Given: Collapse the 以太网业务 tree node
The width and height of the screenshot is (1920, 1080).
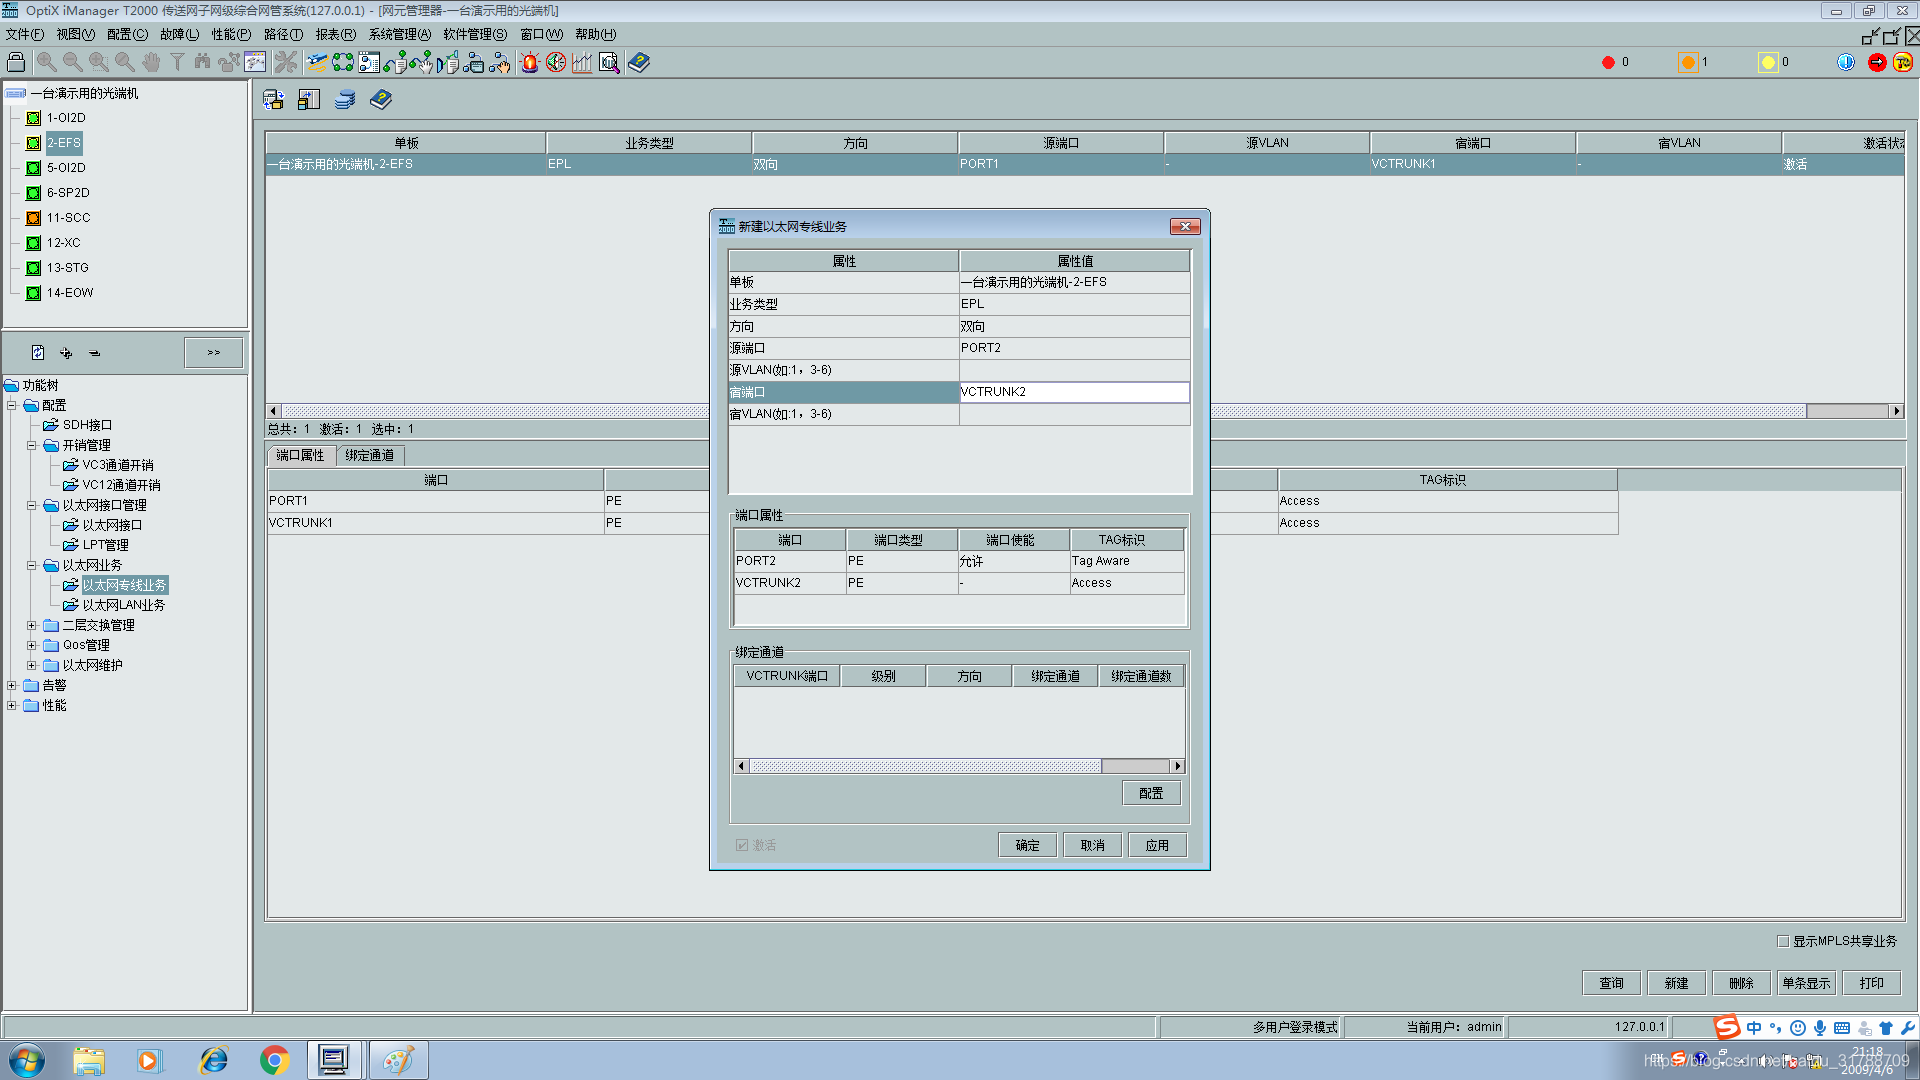Looking at the screenshot, I should tap(32, 565).
